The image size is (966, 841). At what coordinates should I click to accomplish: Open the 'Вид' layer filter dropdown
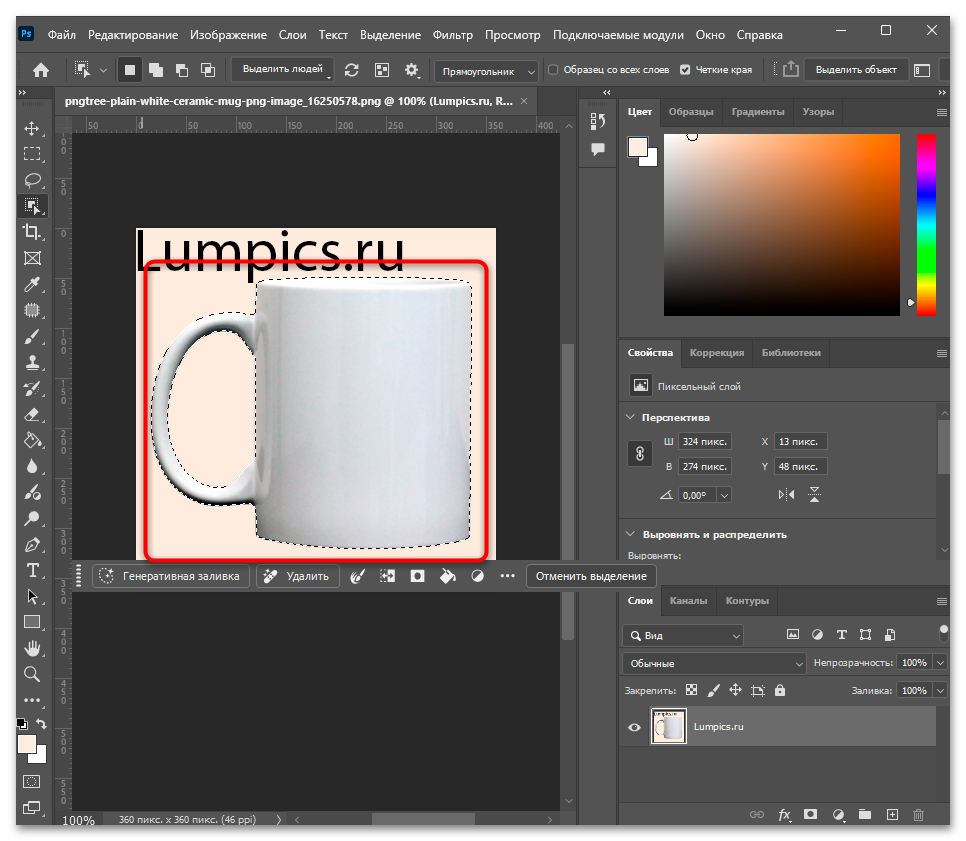683,635
